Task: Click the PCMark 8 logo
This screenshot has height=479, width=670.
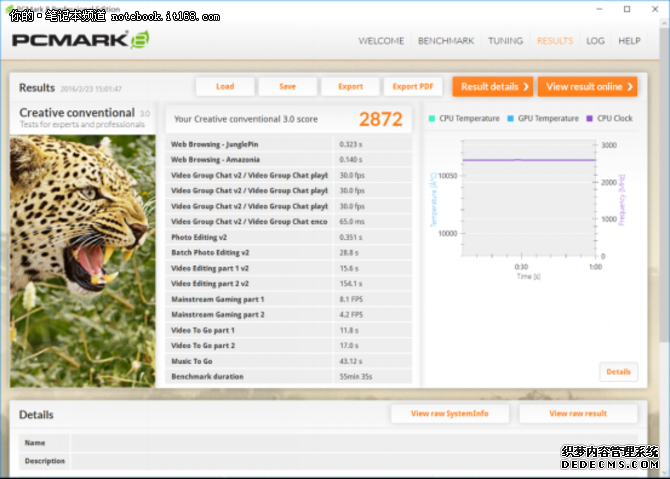Action: (x=80, y=40)
